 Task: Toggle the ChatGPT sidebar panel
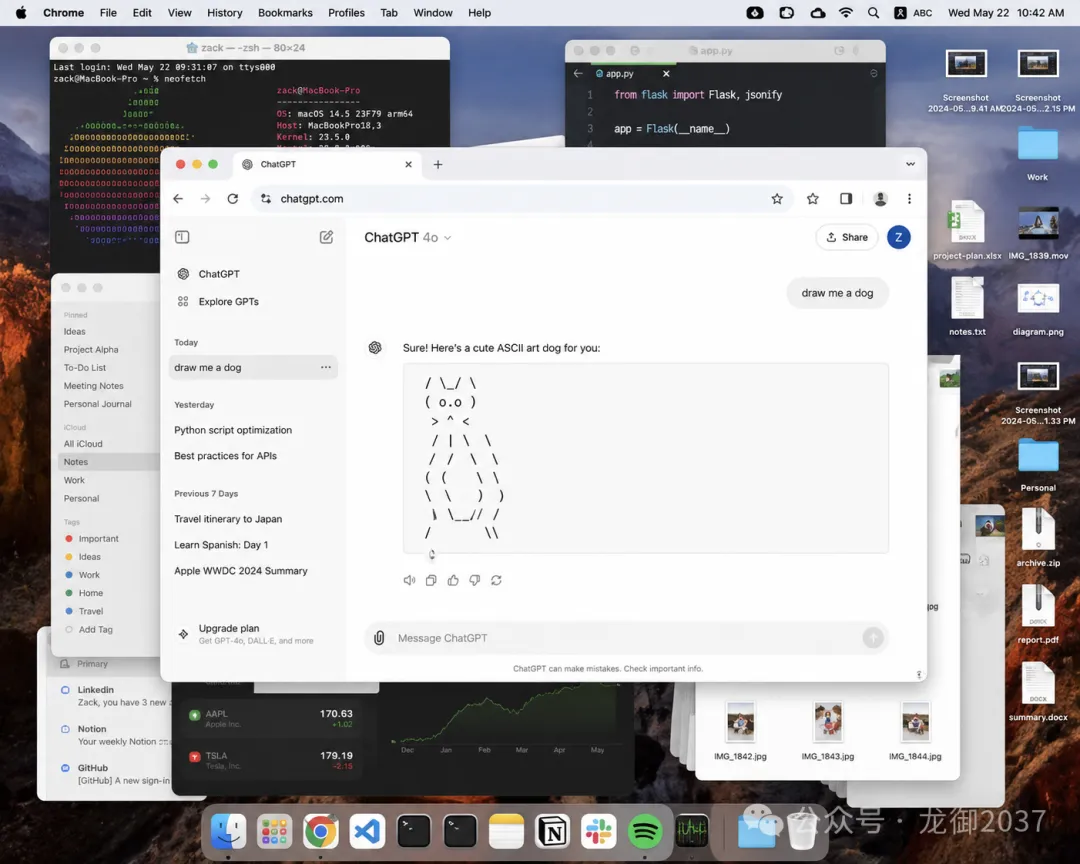[x=182, y=237]
